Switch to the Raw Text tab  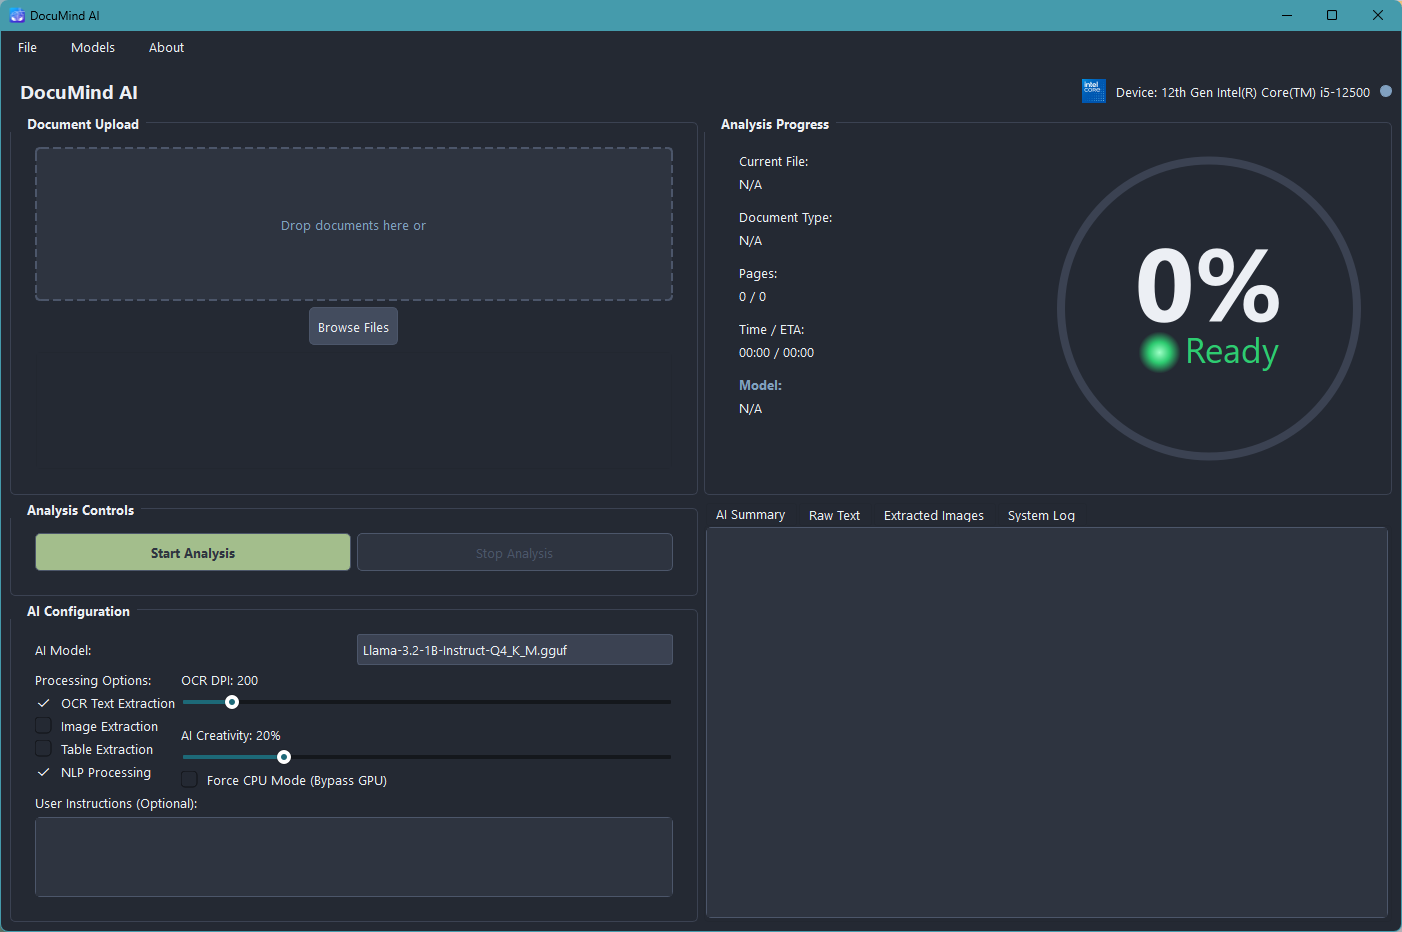pyautogui.click(x=834, y=515)
